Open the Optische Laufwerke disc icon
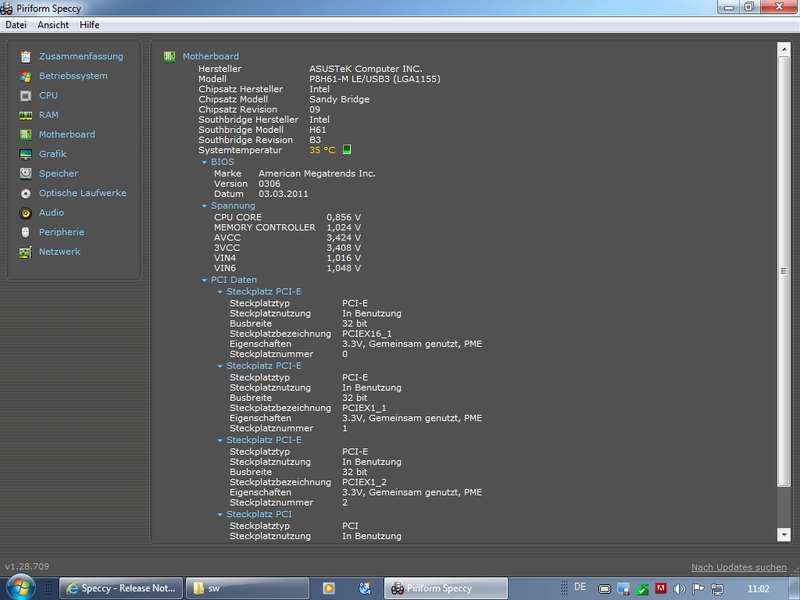 pyautogui.click(x=26, y=193)
